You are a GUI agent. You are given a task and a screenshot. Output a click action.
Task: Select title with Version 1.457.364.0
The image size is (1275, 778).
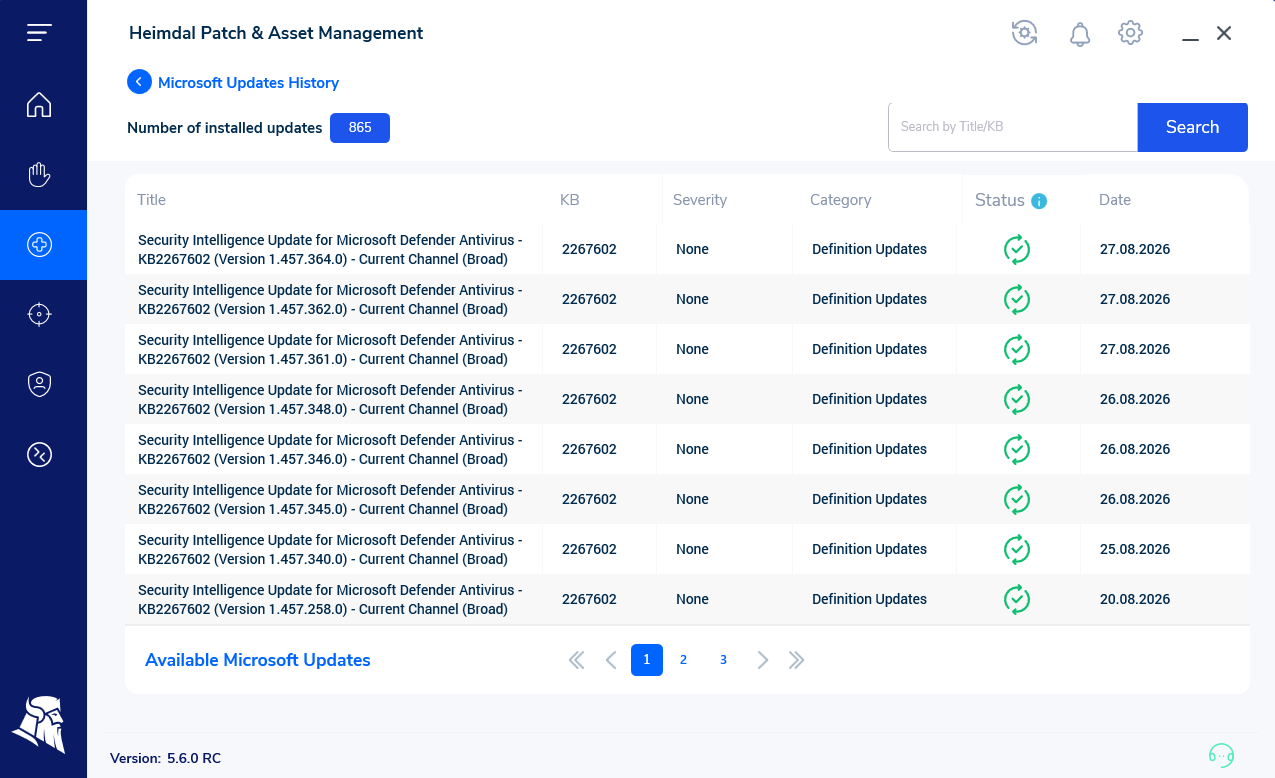click(330, 249)
